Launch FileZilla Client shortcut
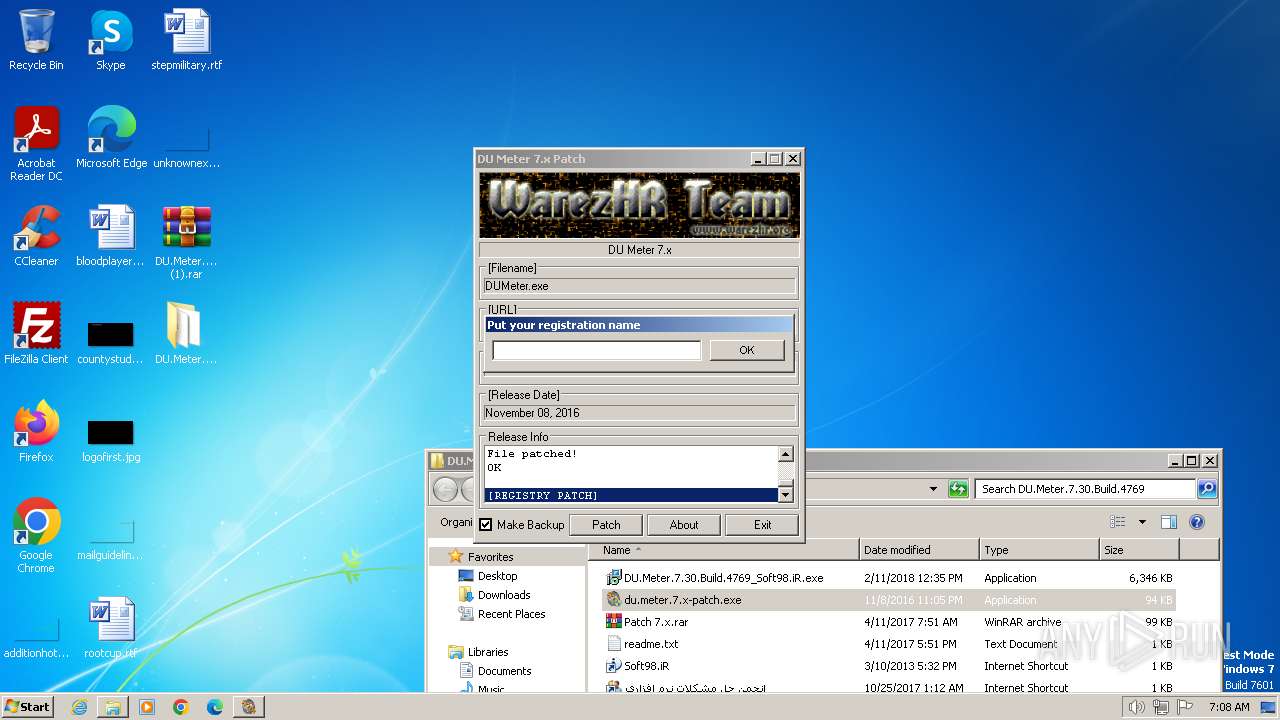The image size is (1280, 720). point(36,333)
